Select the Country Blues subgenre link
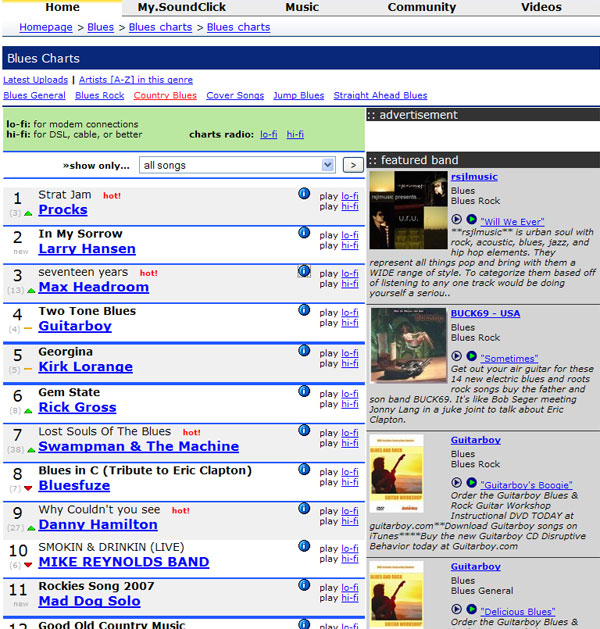The width and height of the screenshot is (600, 629). click(165, 96)
